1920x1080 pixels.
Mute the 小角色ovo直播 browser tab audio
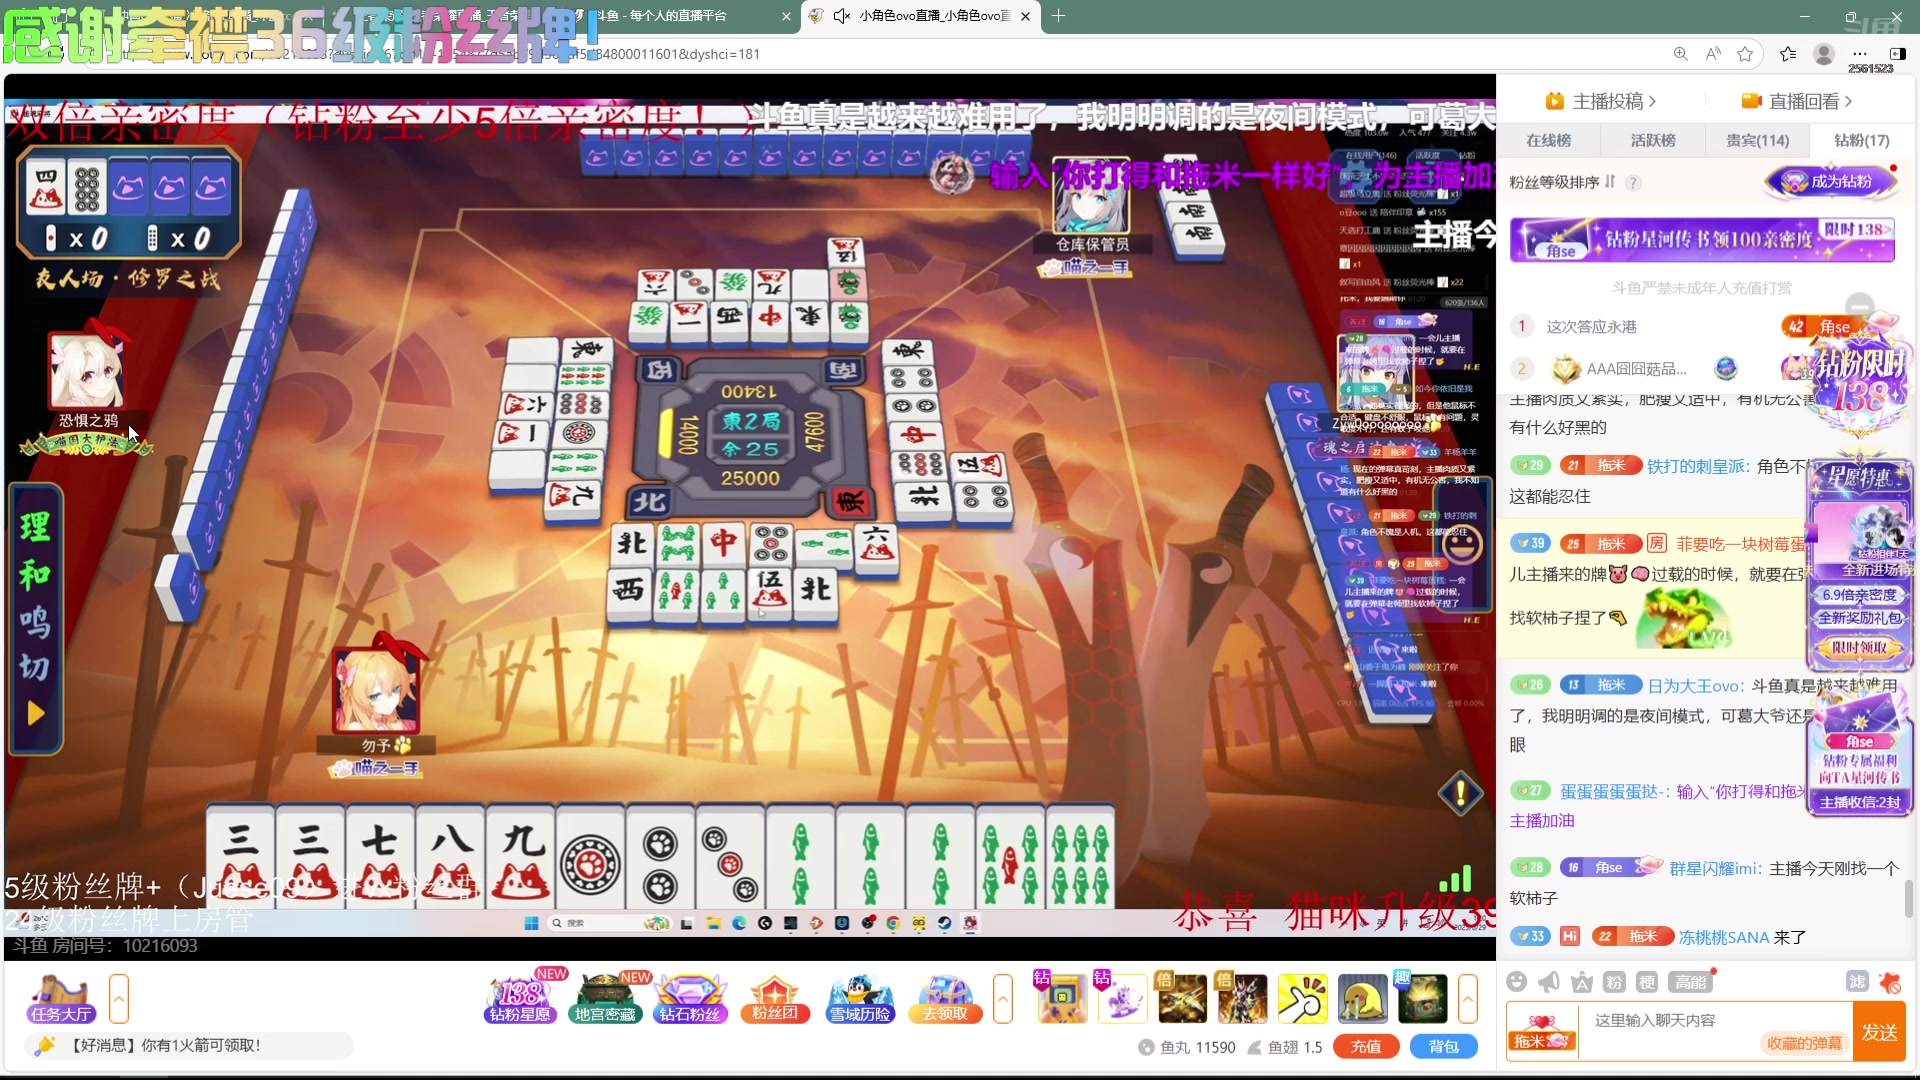coord(842,16)
